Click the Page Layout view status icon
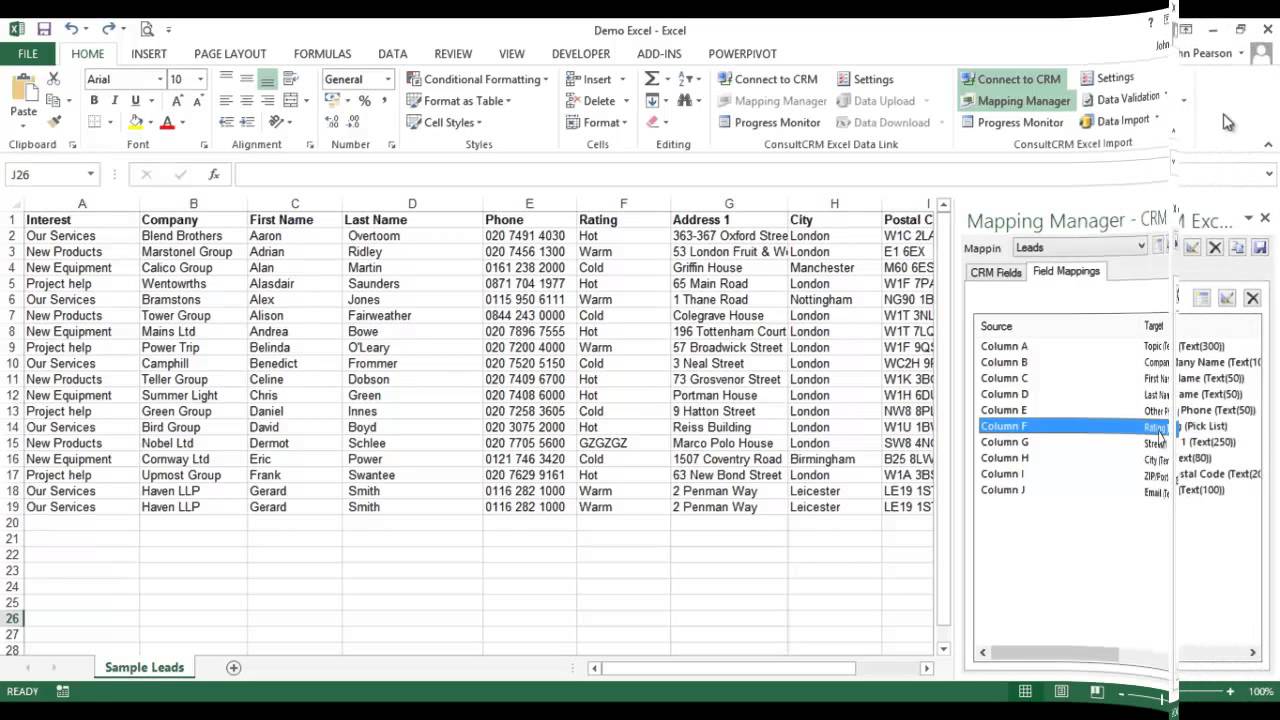Screen dimensions: 1280x720 (1061, 691)
